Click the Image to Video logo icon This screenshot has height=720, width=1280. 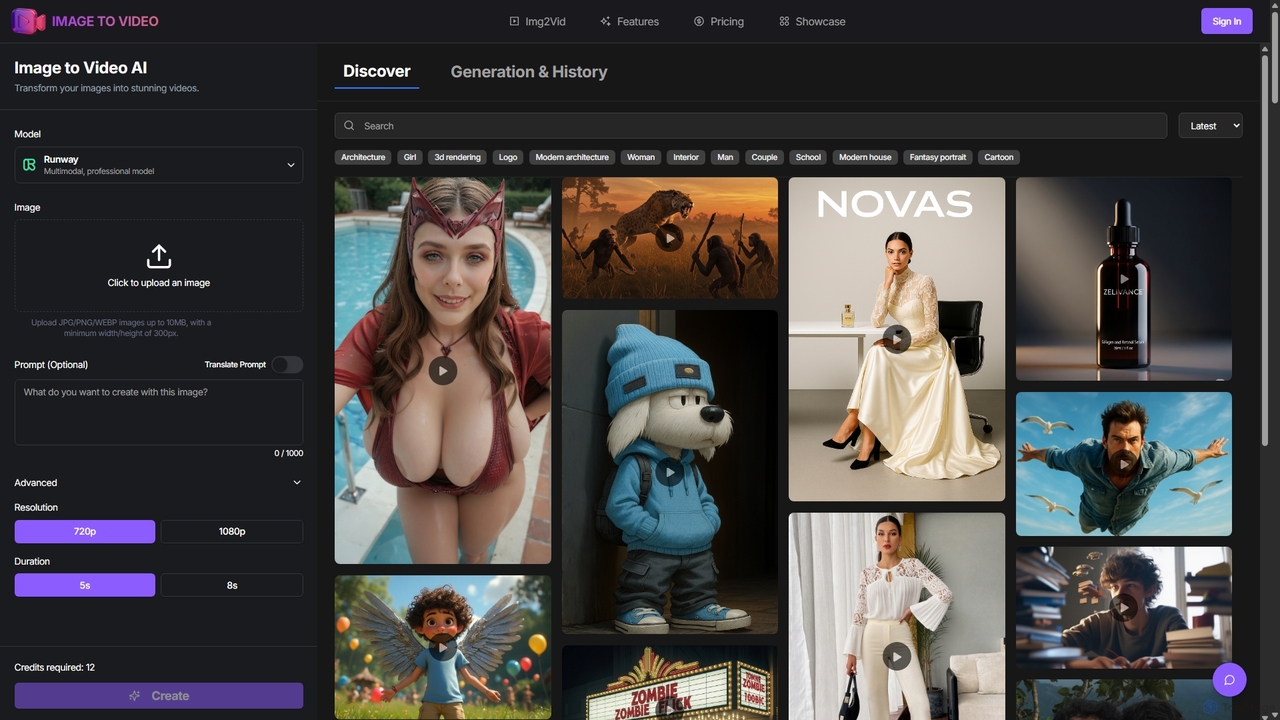click(x=29, y=21)
